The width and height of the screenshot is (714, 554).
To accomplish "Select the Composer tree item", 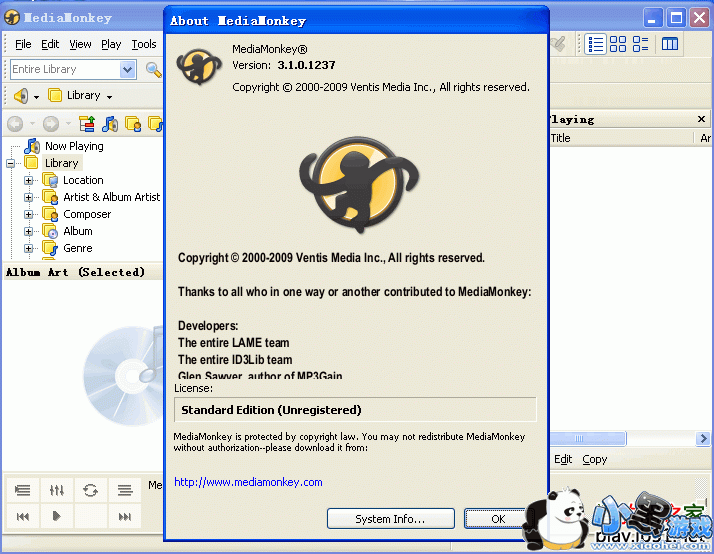I will (87, 214).
